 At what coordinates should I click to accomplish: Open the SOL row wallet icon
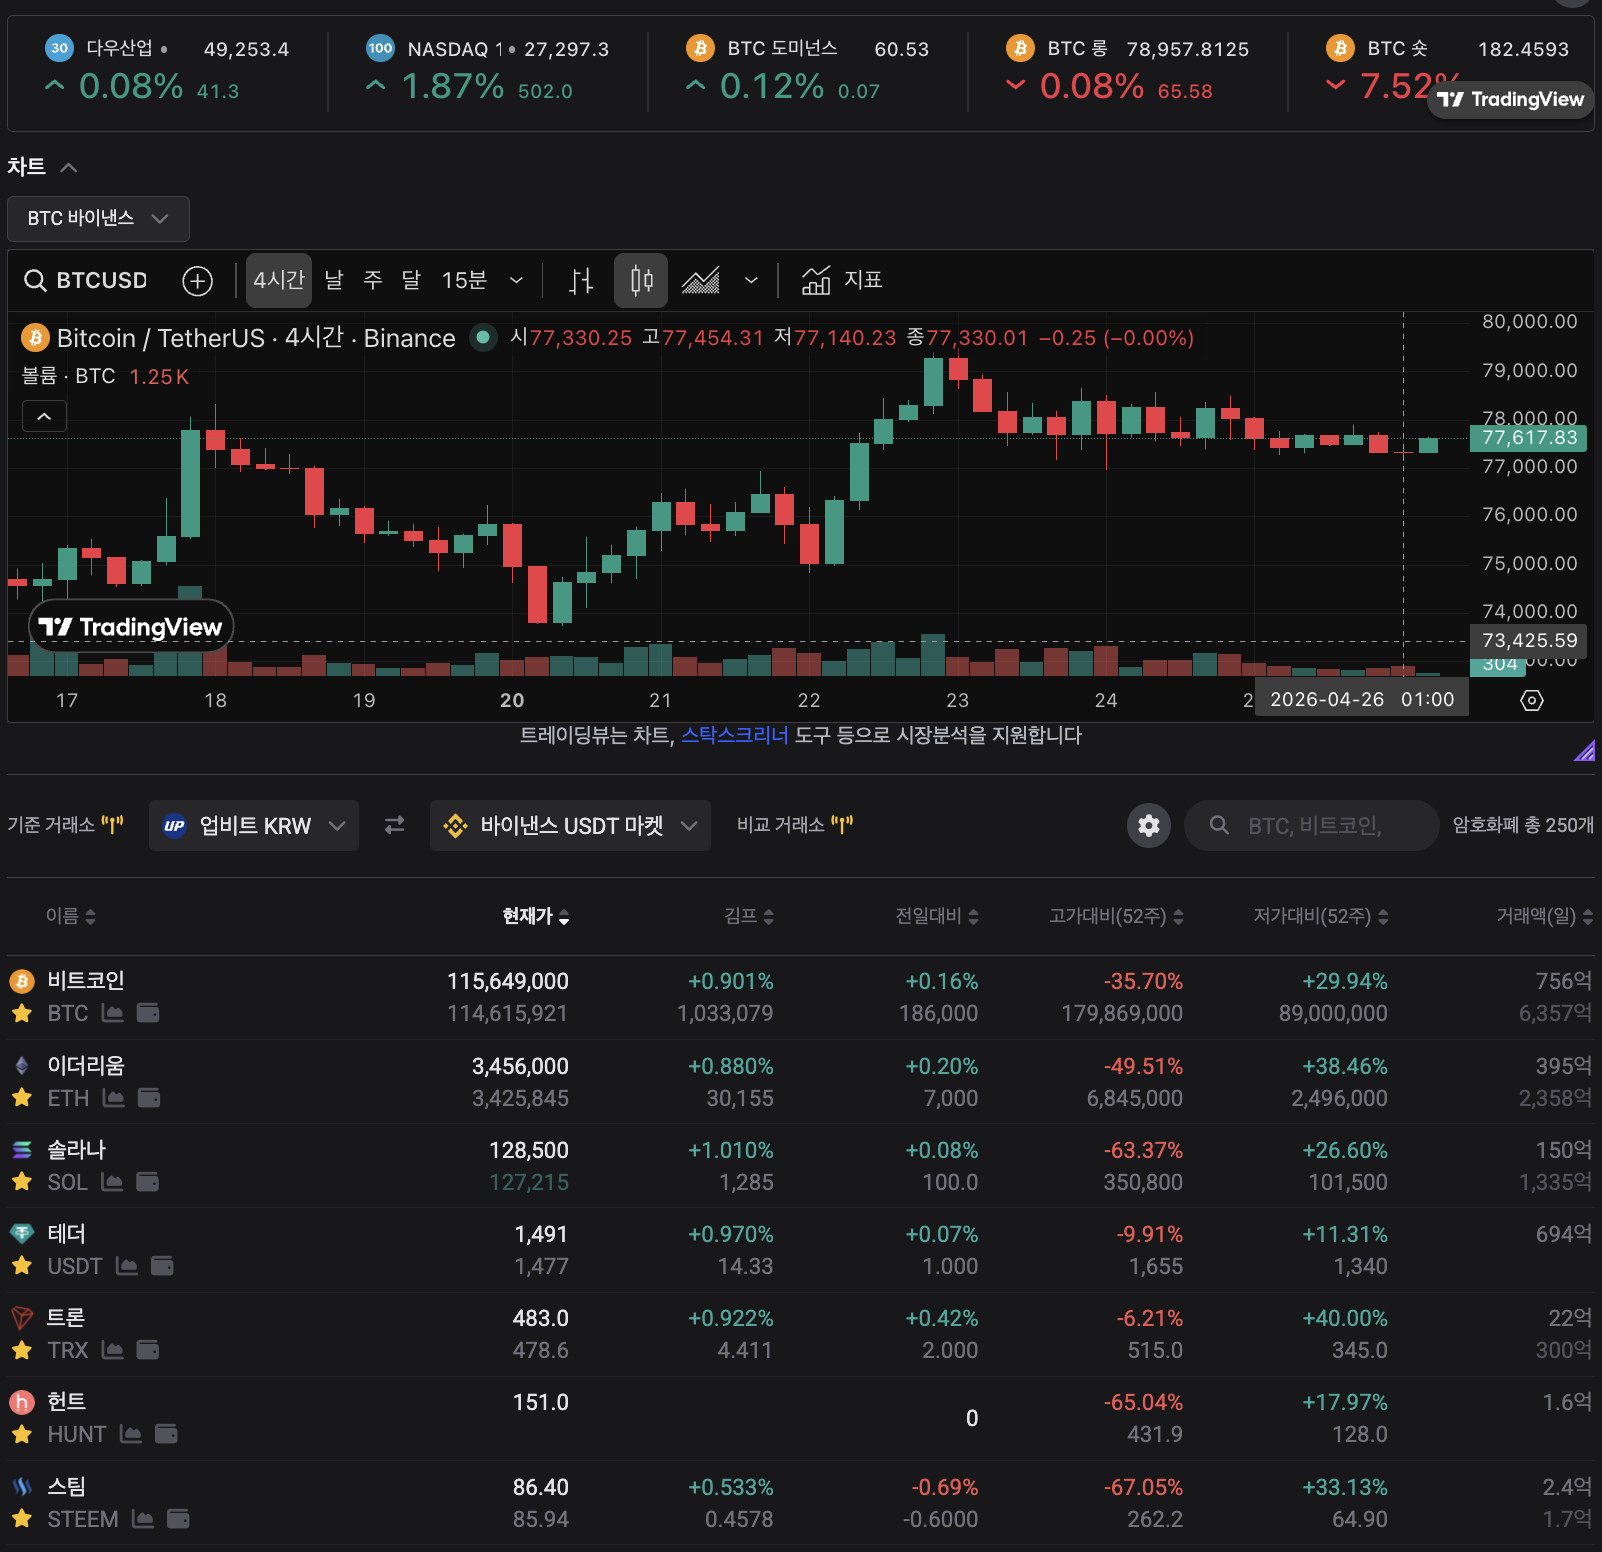[x=147, y=1182]
